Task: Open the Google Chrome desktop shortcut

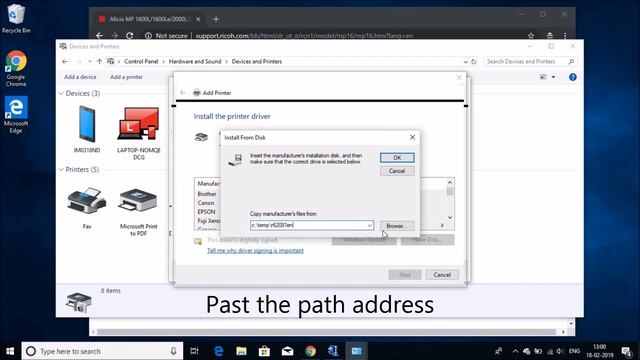Action: click(x=16, y=68)
